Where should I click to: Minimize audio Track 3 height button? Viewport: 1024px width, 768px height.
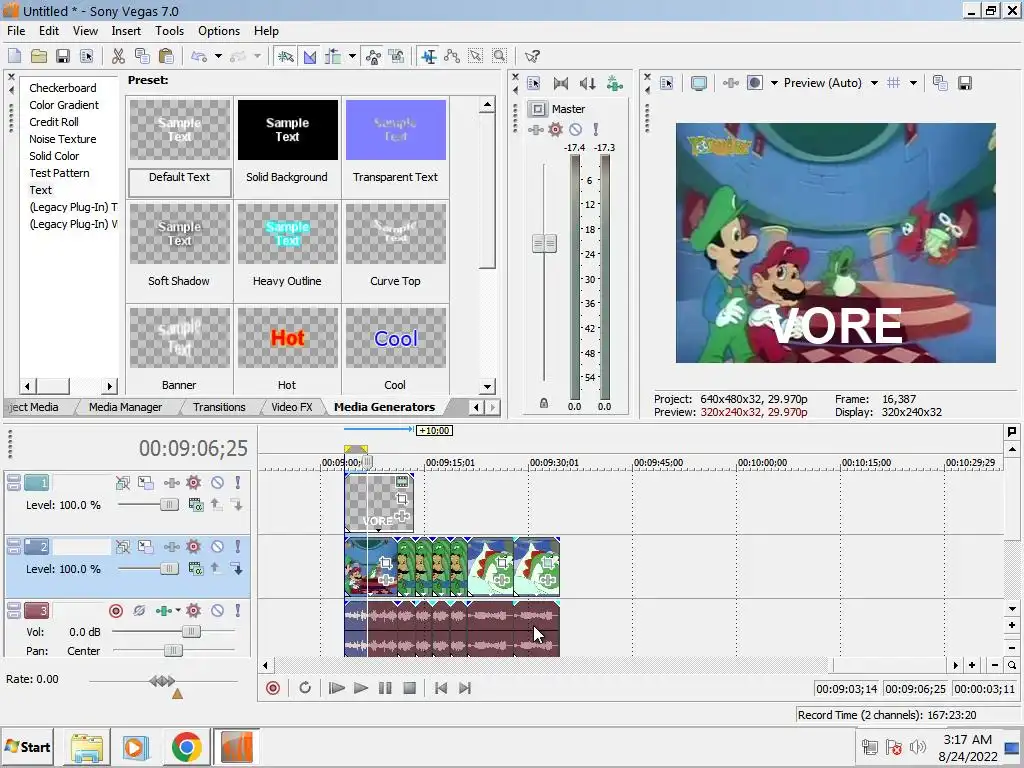click(x=14, y=607)
